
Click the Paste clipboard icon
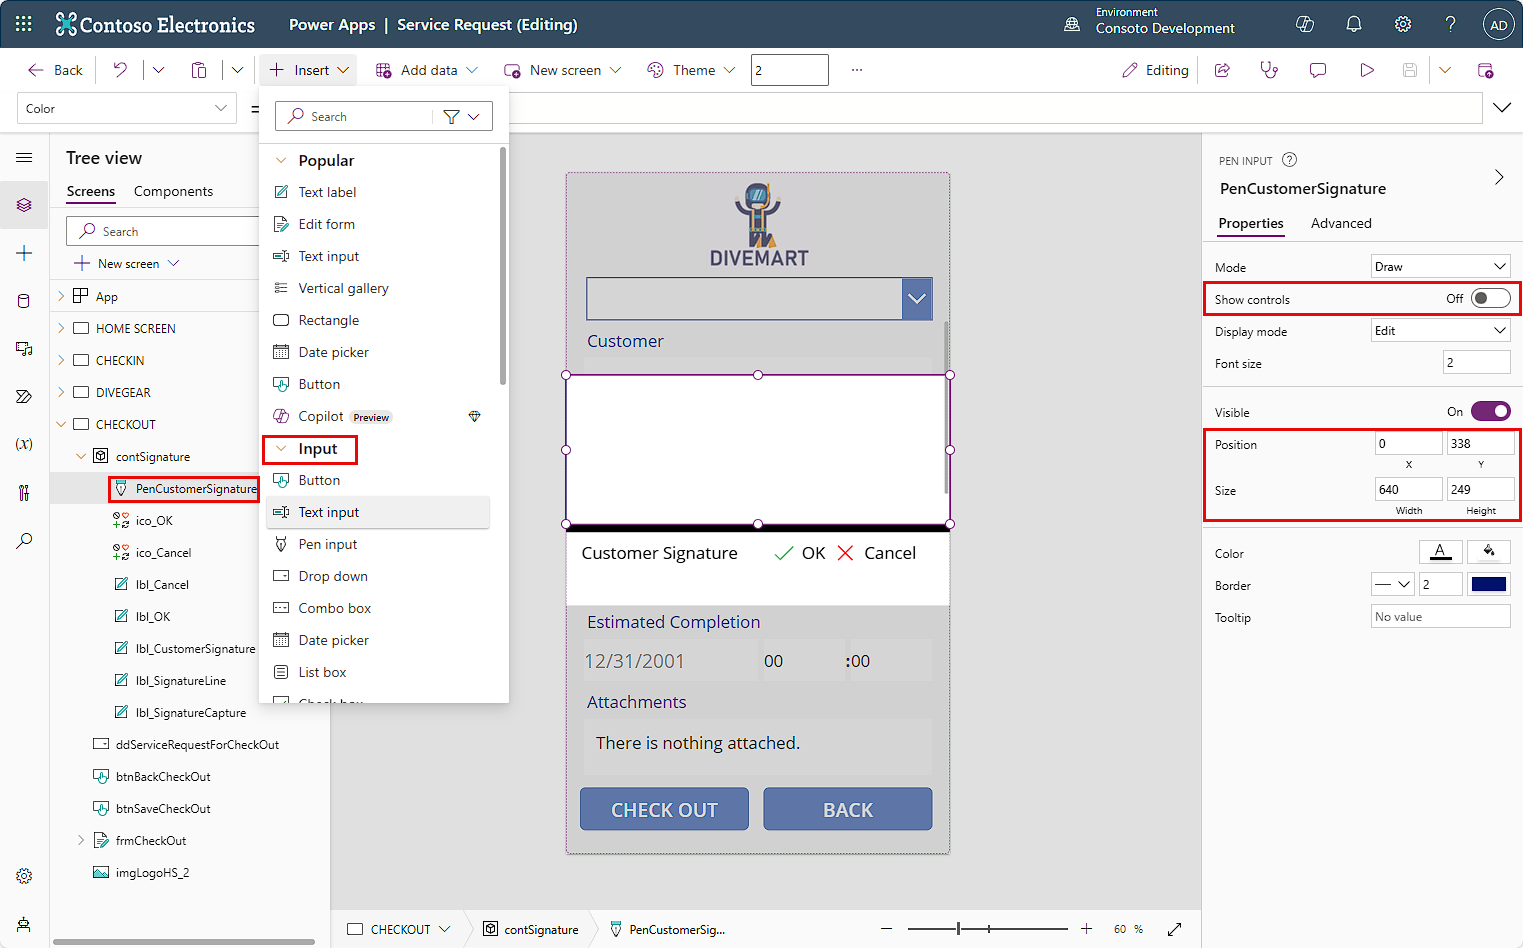(x=199, y=70)
